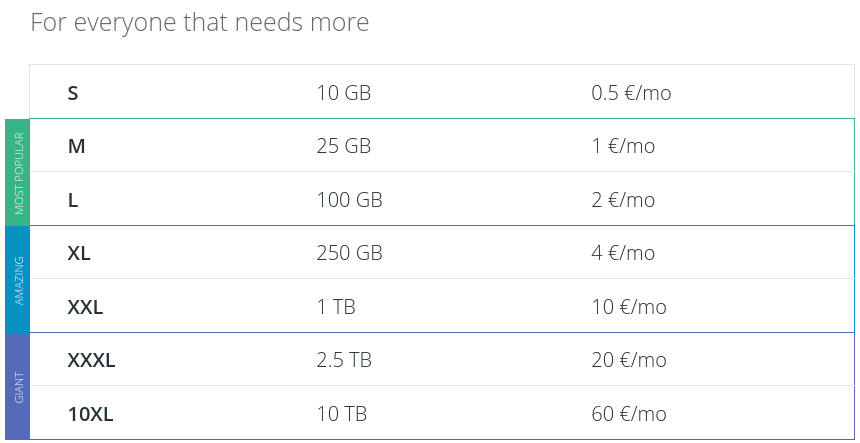The image size is (860, 443).
Task: Click the 60 €/mo price
Action: (x=629, y=413)
